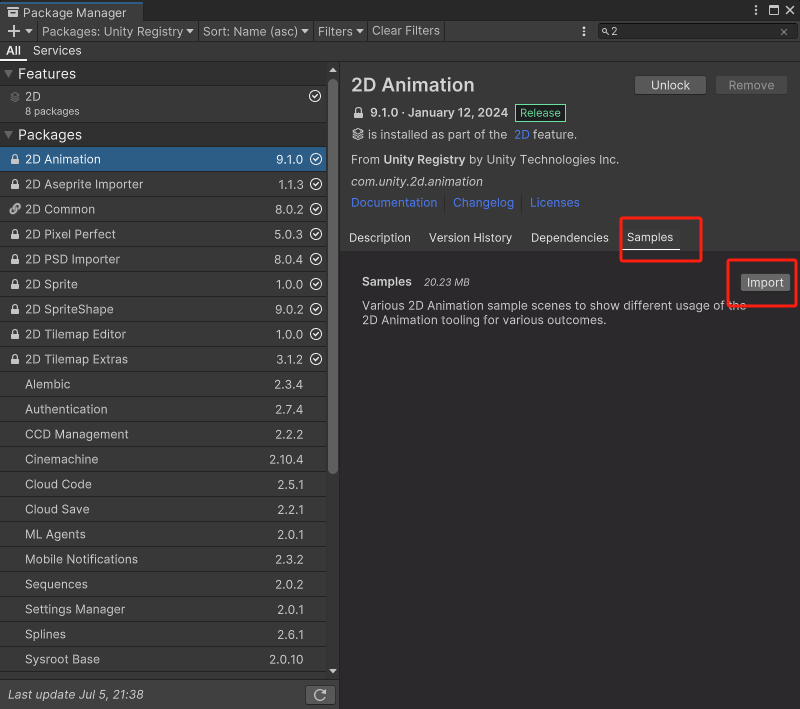
Task: Click installed checkmark on 2D Sprite row
Action: tap(316, 284)
